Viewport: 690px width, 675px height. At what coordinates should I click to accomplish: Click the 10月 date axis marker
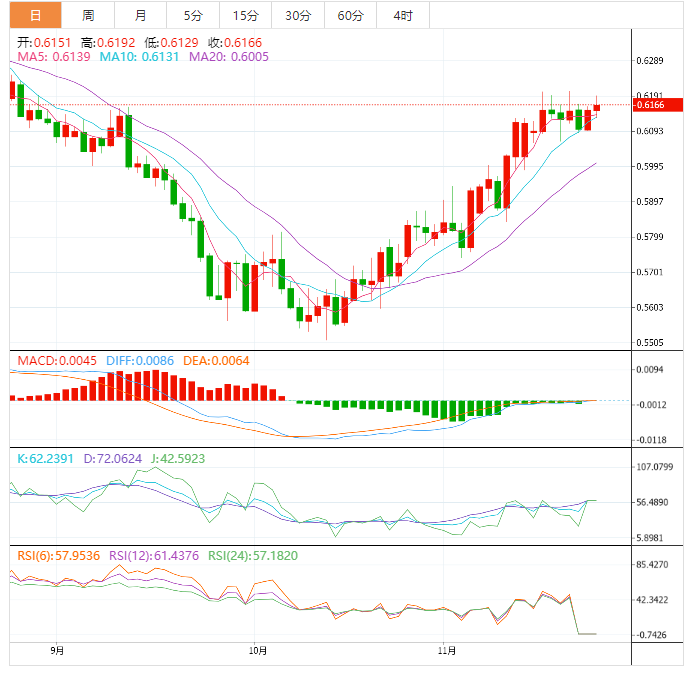tap(258, 650)
